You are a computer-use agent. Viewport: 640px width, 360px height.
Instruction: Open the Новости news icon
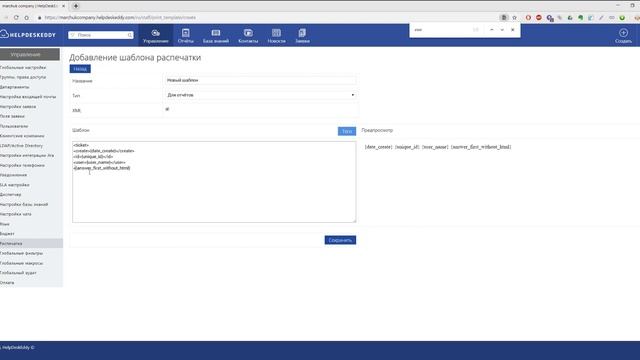pyautogui.click(x=276, y=36)
